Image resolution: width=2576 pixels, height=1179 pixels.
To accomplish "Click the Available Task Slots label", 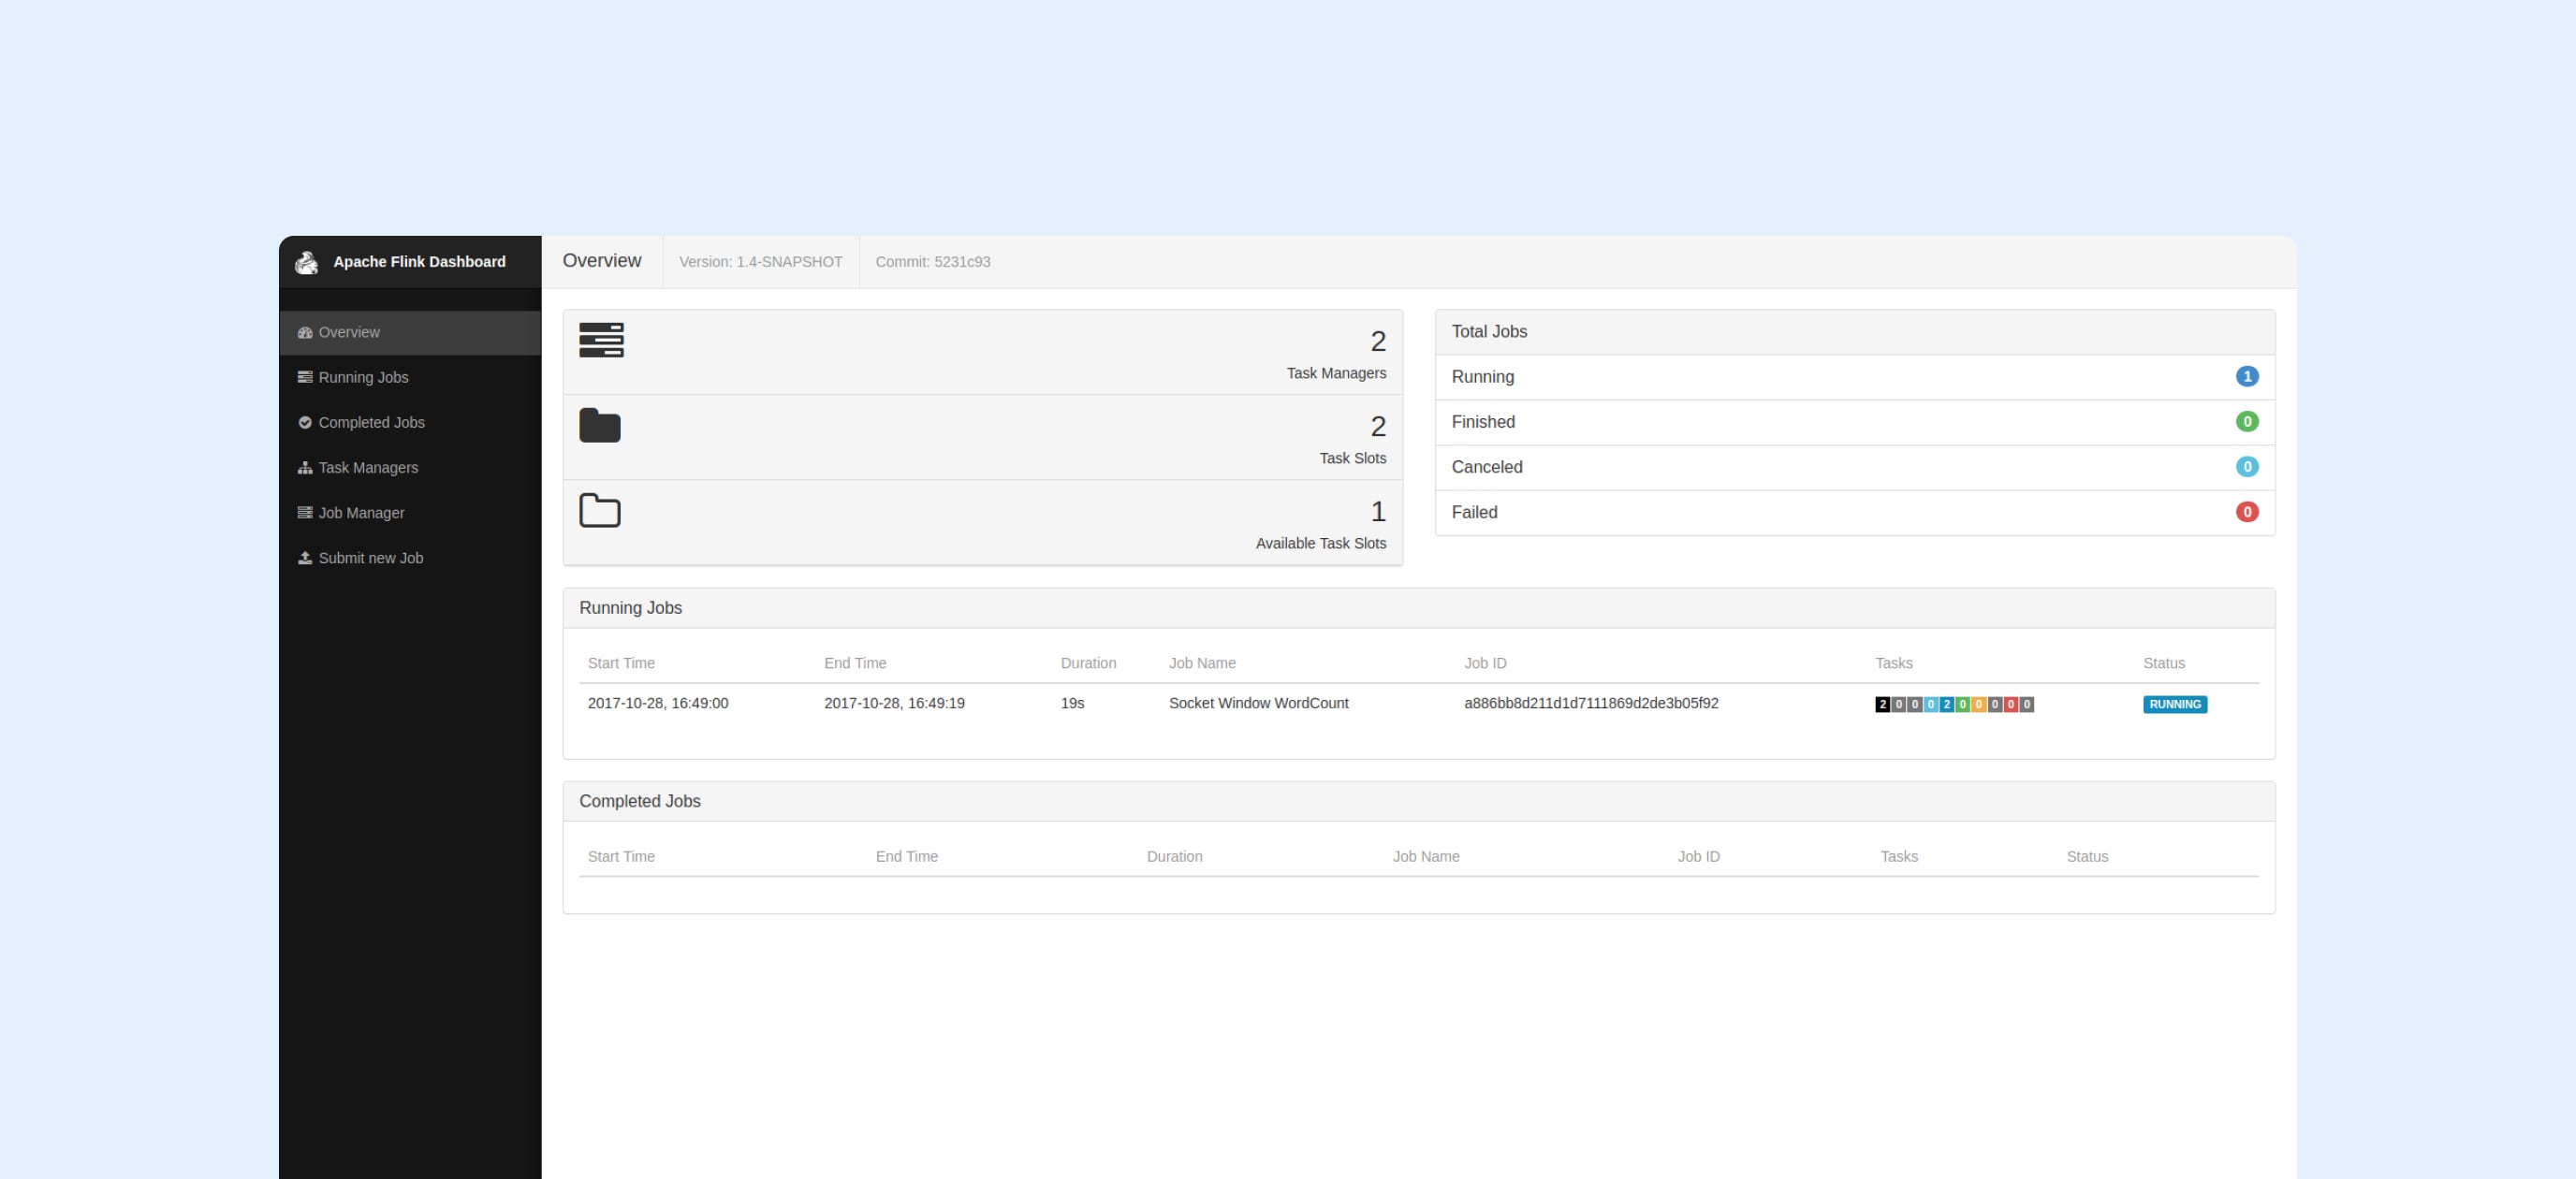I will (1321, 543).
